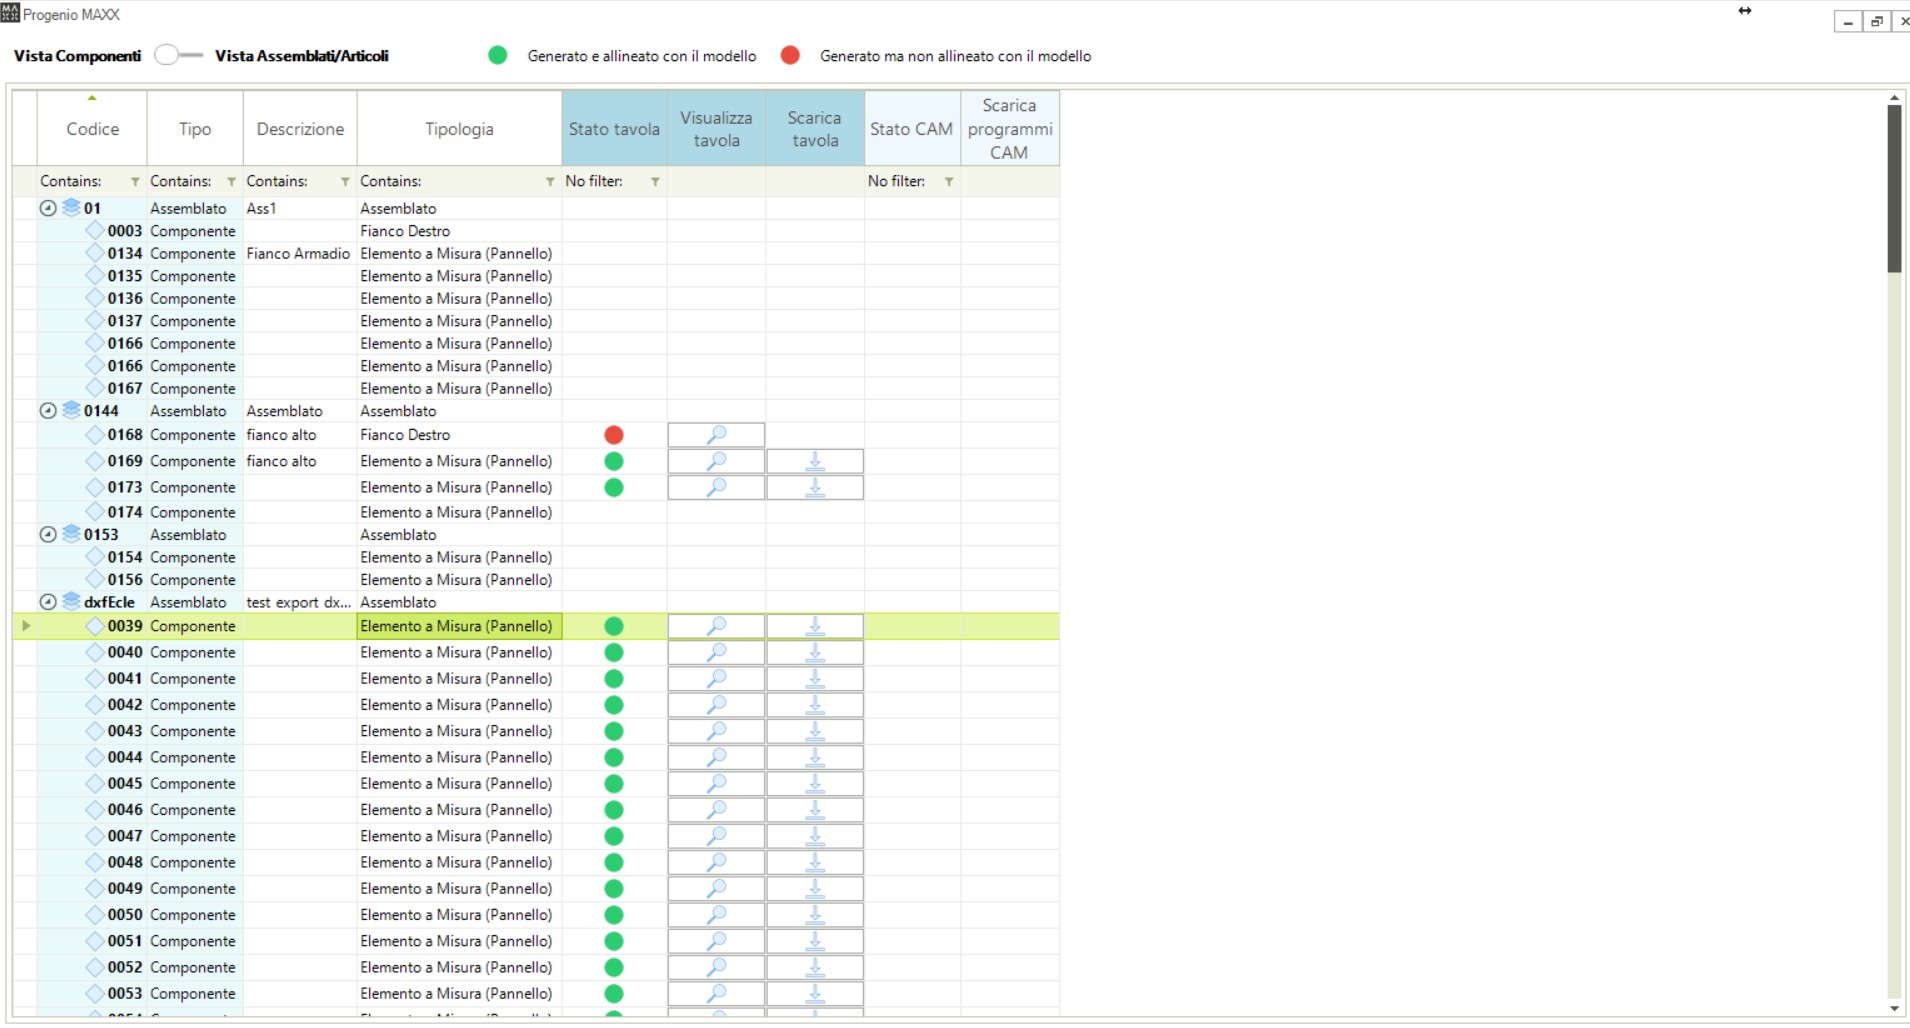Download drawing for component 0043

815,731
